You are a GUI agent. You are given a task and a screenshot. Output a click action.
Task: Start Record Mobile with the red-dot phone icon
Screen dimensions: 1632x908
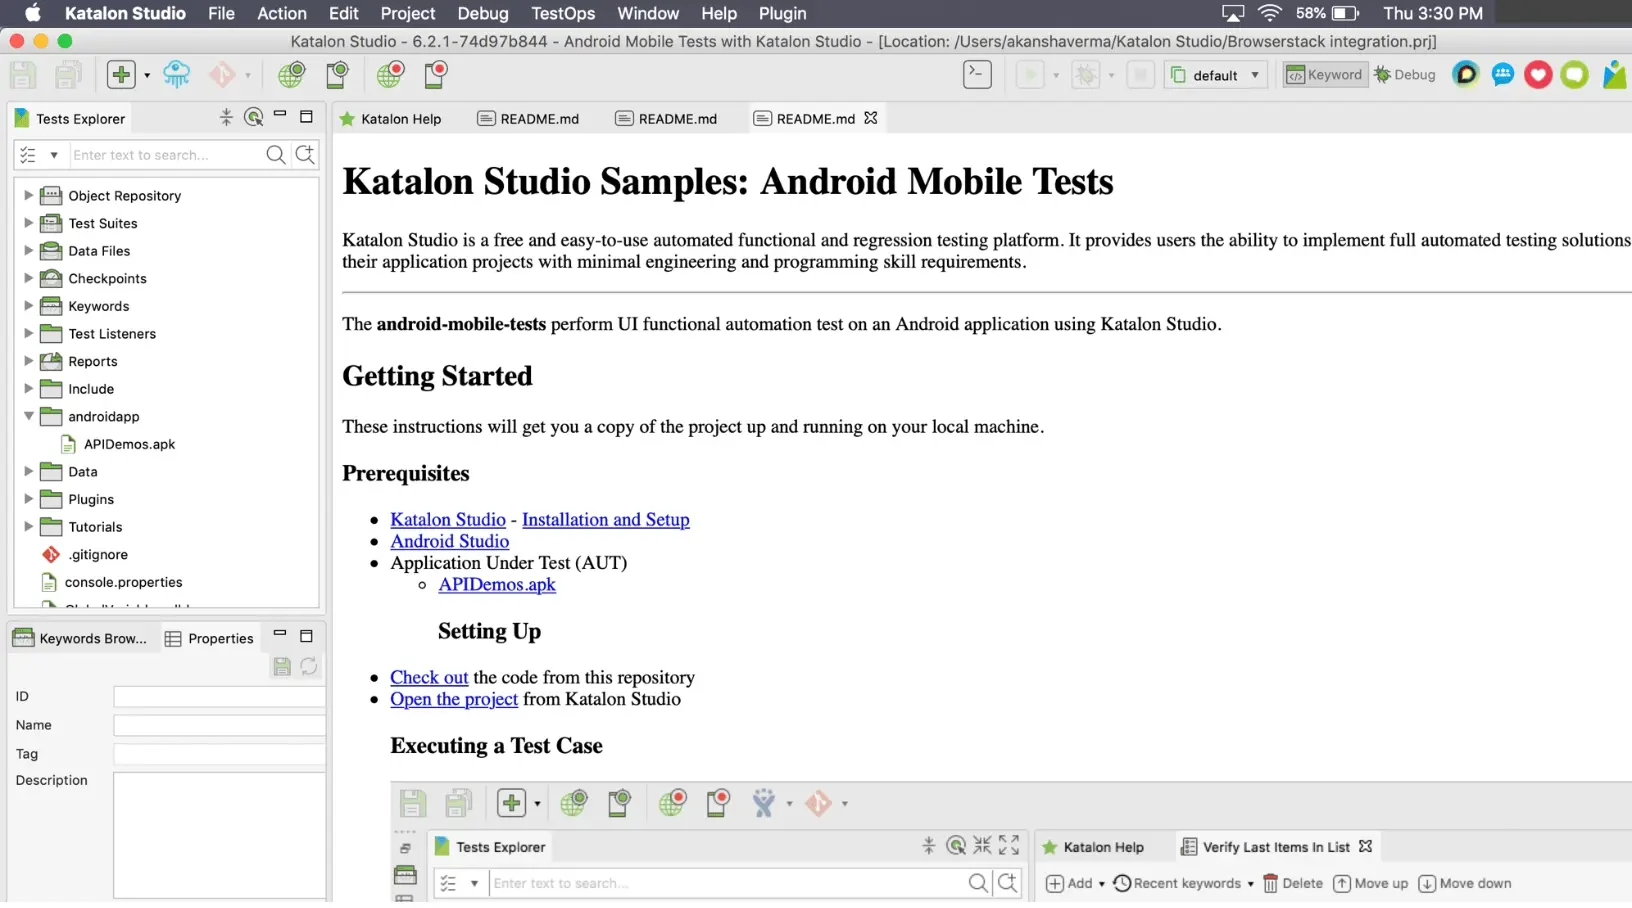(x=435, y=75)
